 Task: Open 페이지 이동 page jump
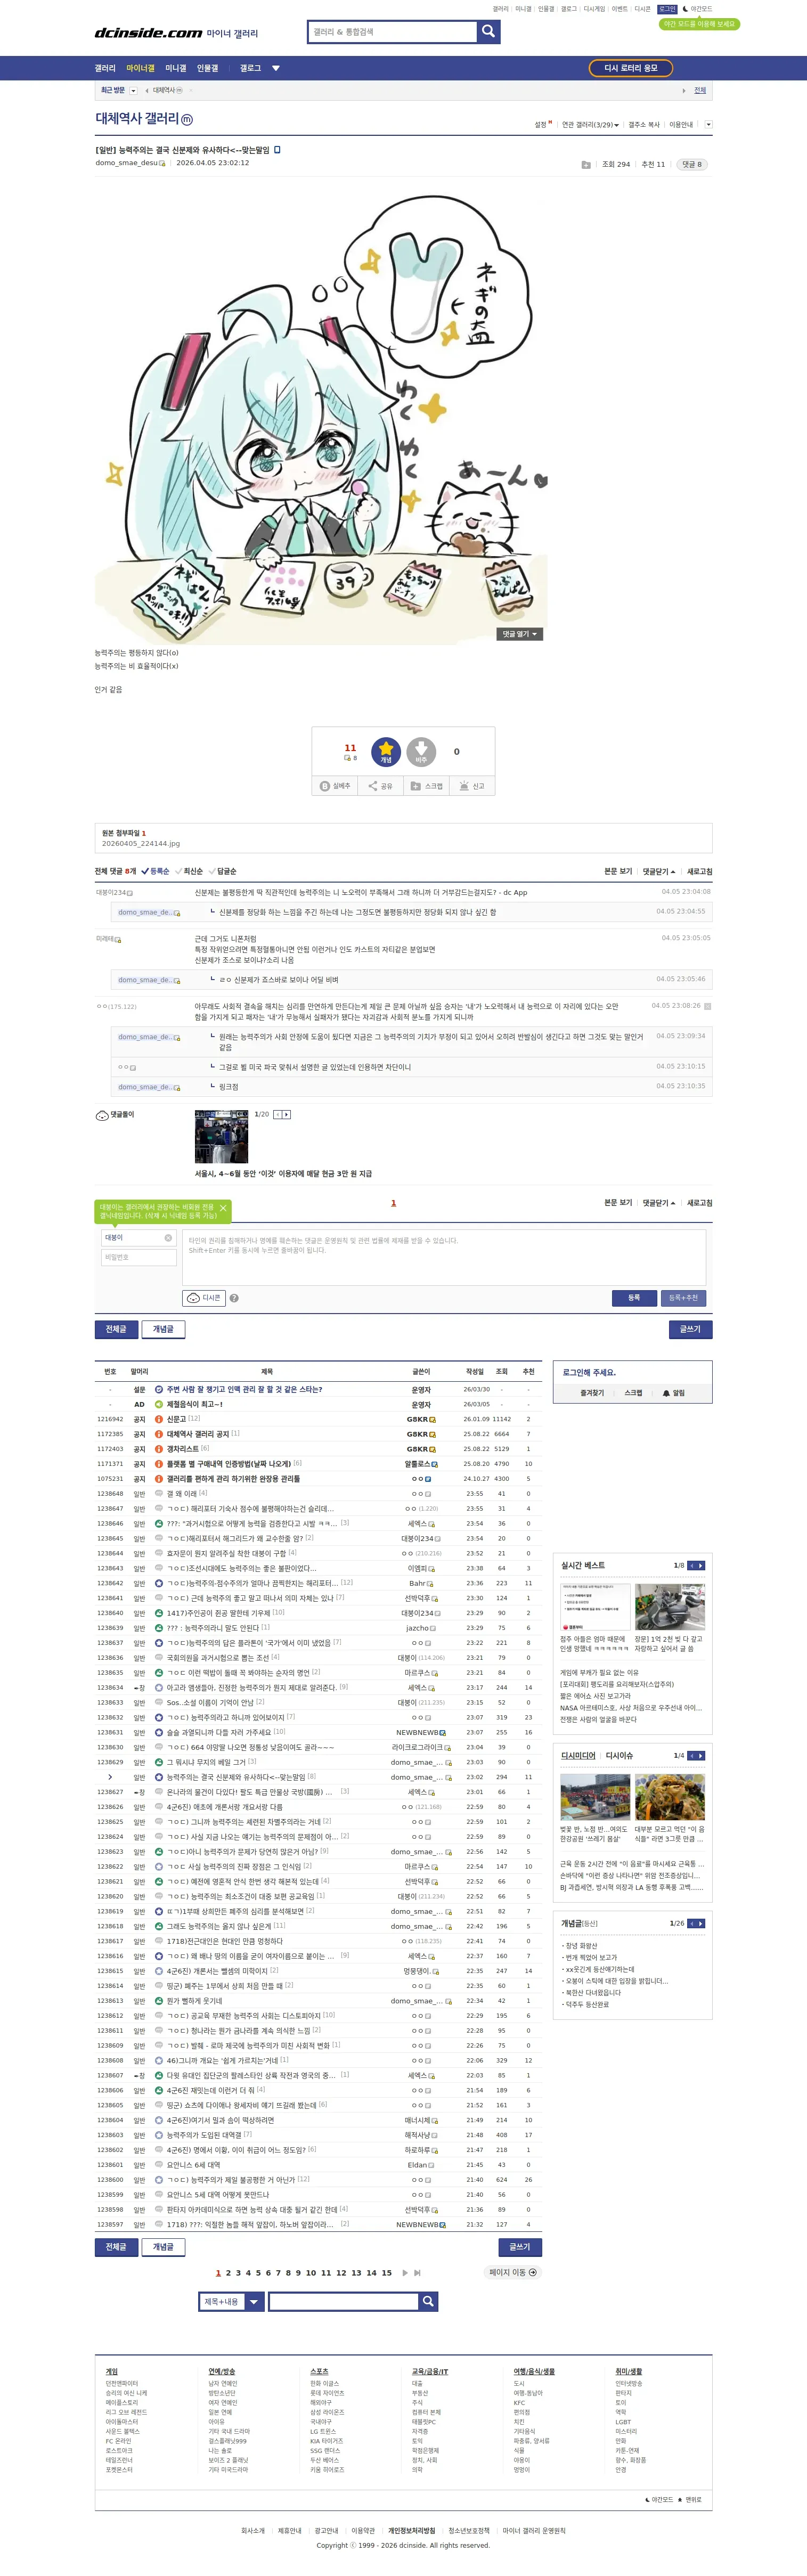click(x=512, y=2272)
